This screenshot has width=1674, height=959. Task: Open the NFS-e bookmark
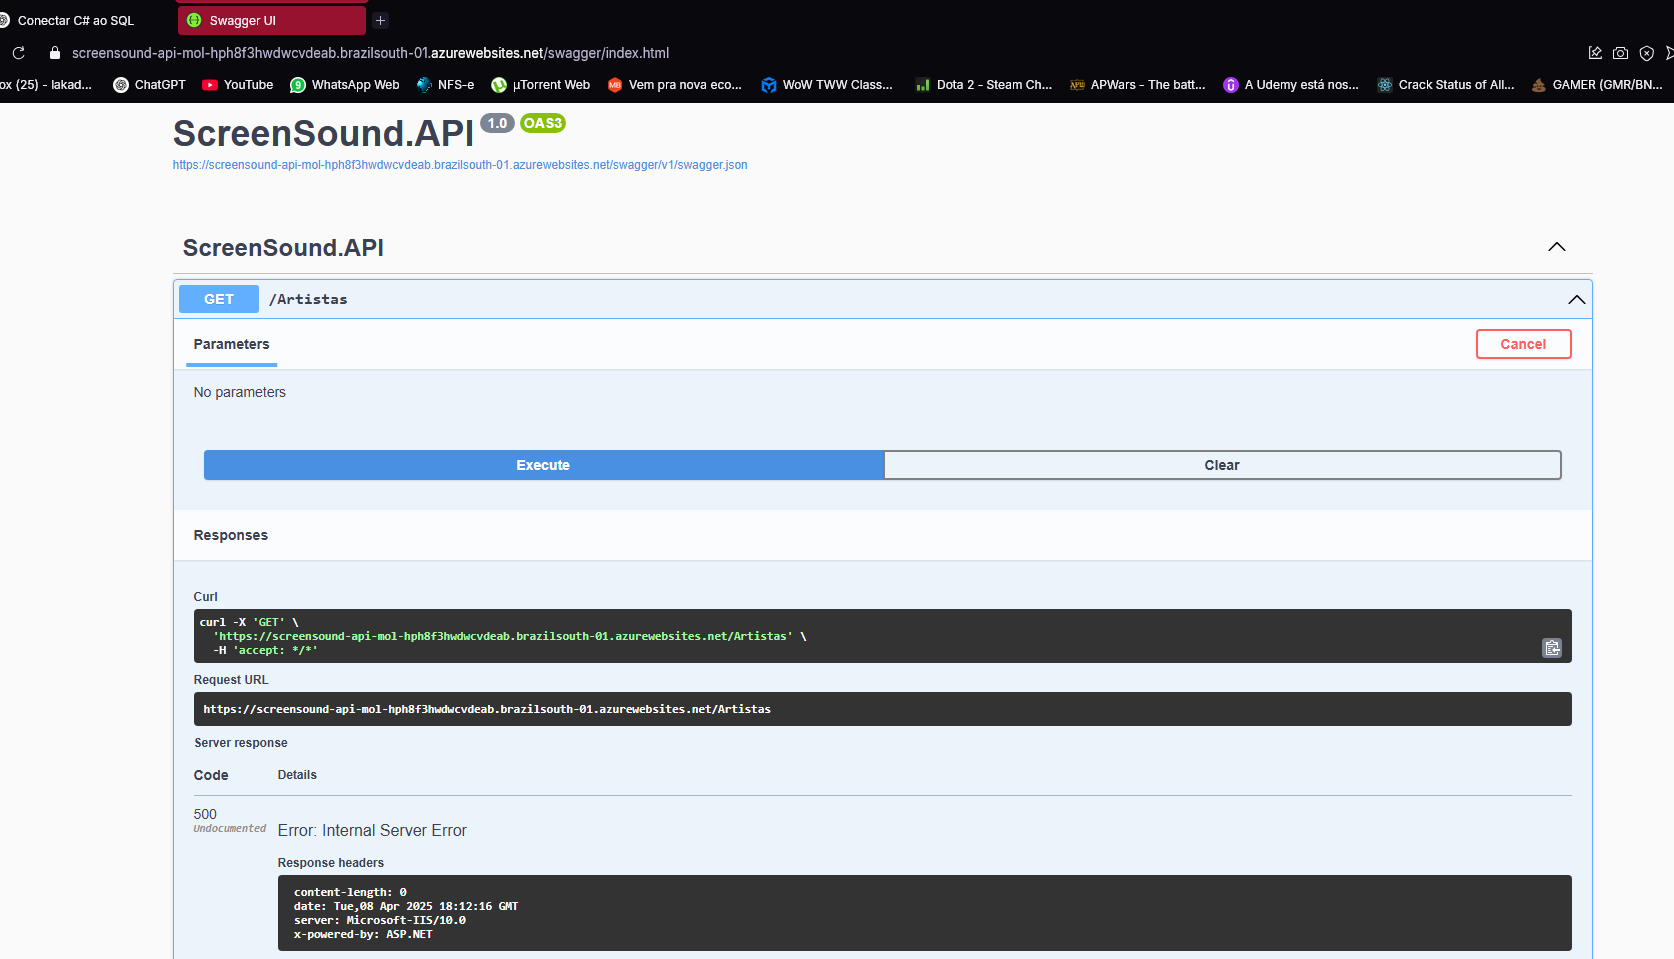(445, 85)
